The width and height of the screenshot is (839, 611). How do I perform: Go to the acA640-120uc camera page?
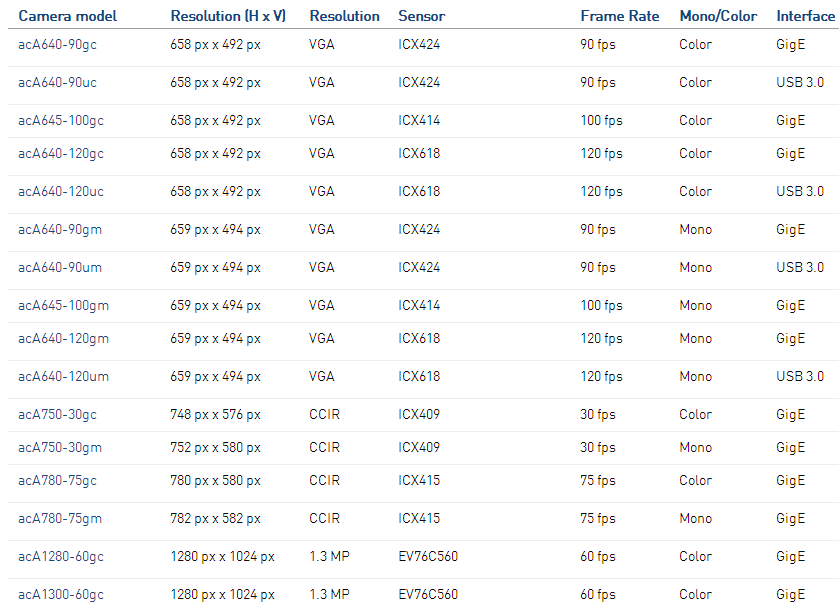click(61, 192)
